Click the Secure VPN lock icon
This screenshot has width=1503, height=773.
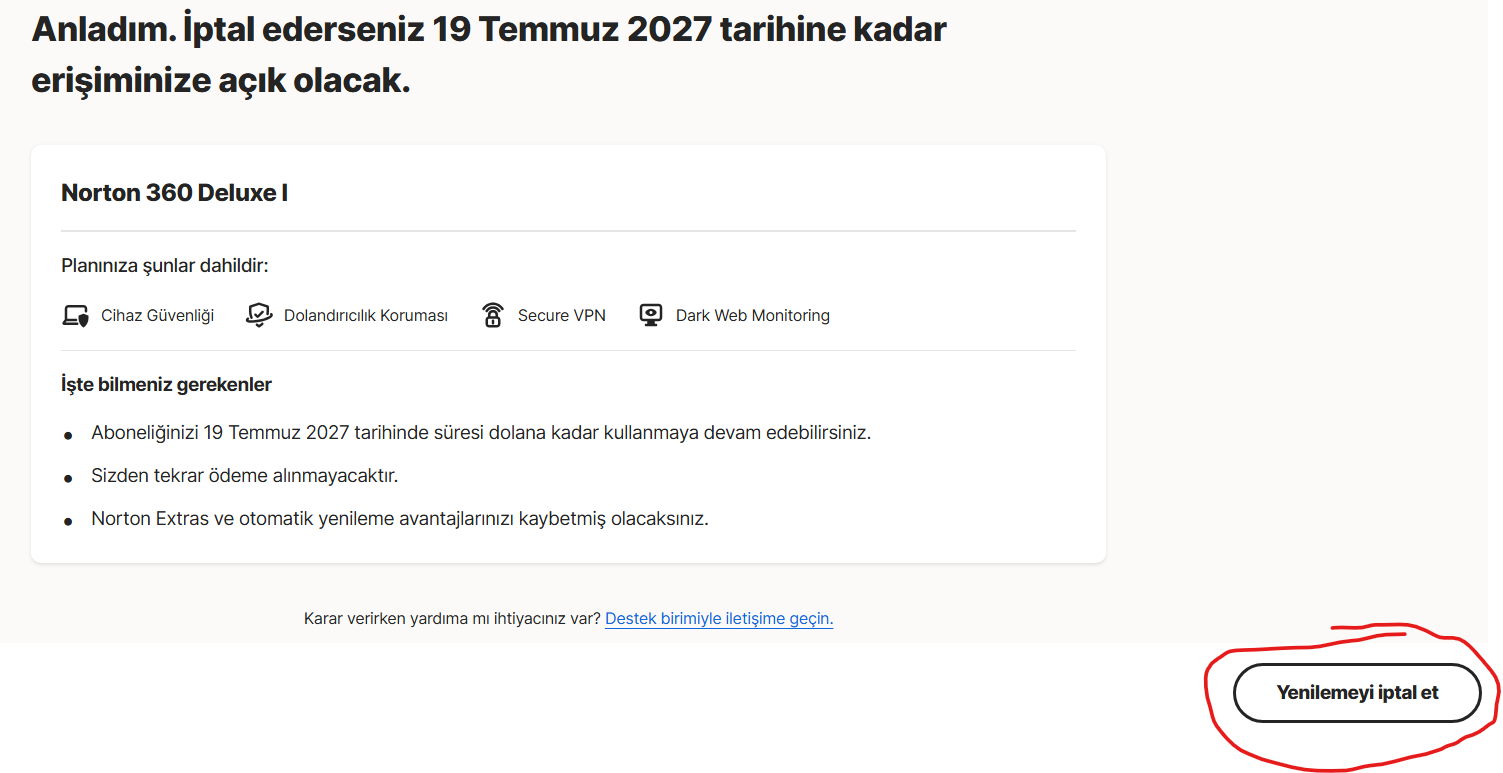pyautogui.click(x=492, y=316)
